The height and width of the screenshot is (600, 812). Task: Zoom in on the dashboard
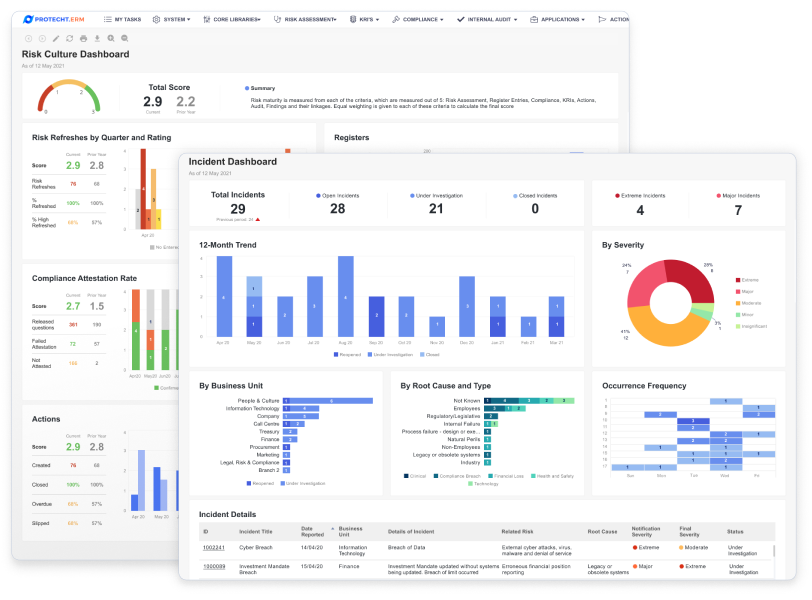coord(110,38)
